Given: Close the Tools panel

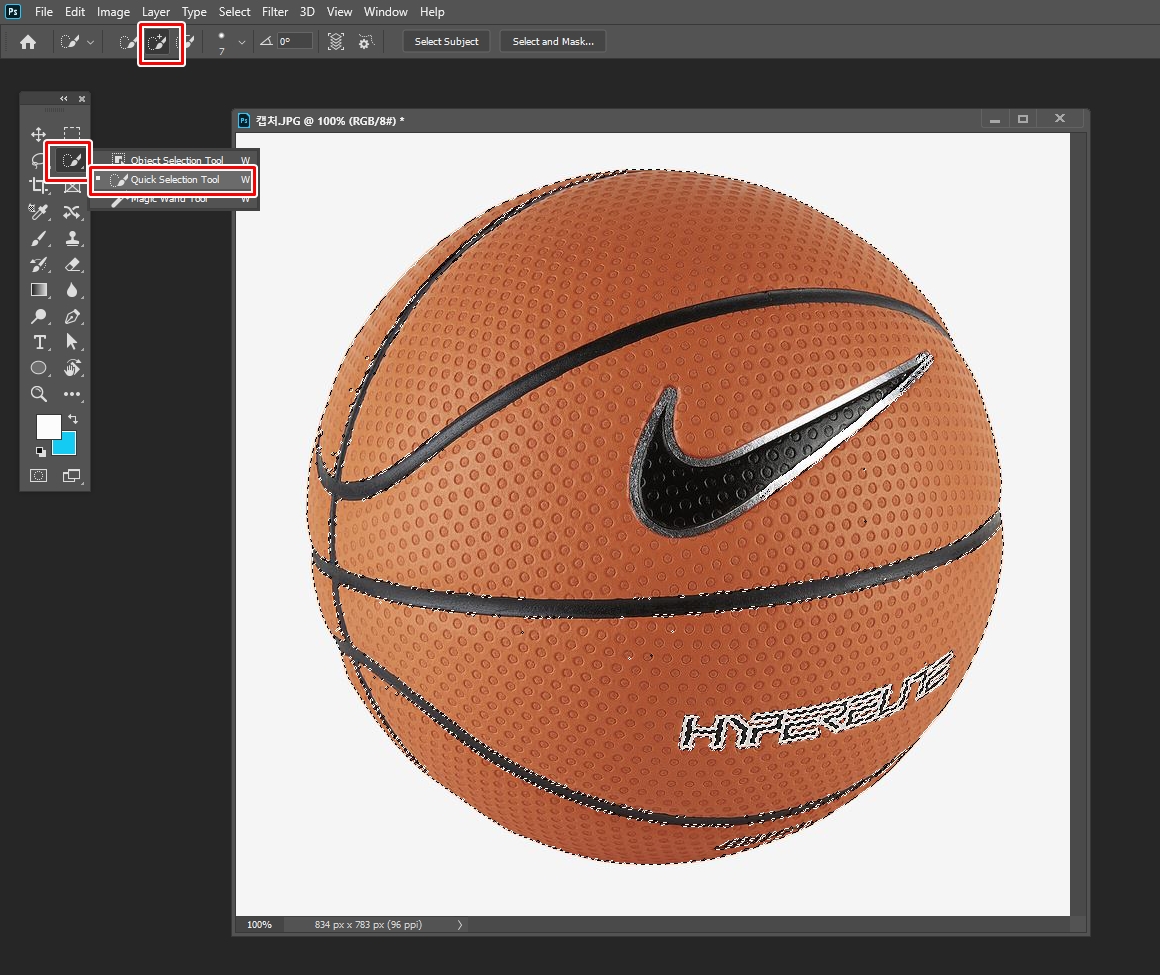Looking at the screenshot, I should (x=82, y=98).
